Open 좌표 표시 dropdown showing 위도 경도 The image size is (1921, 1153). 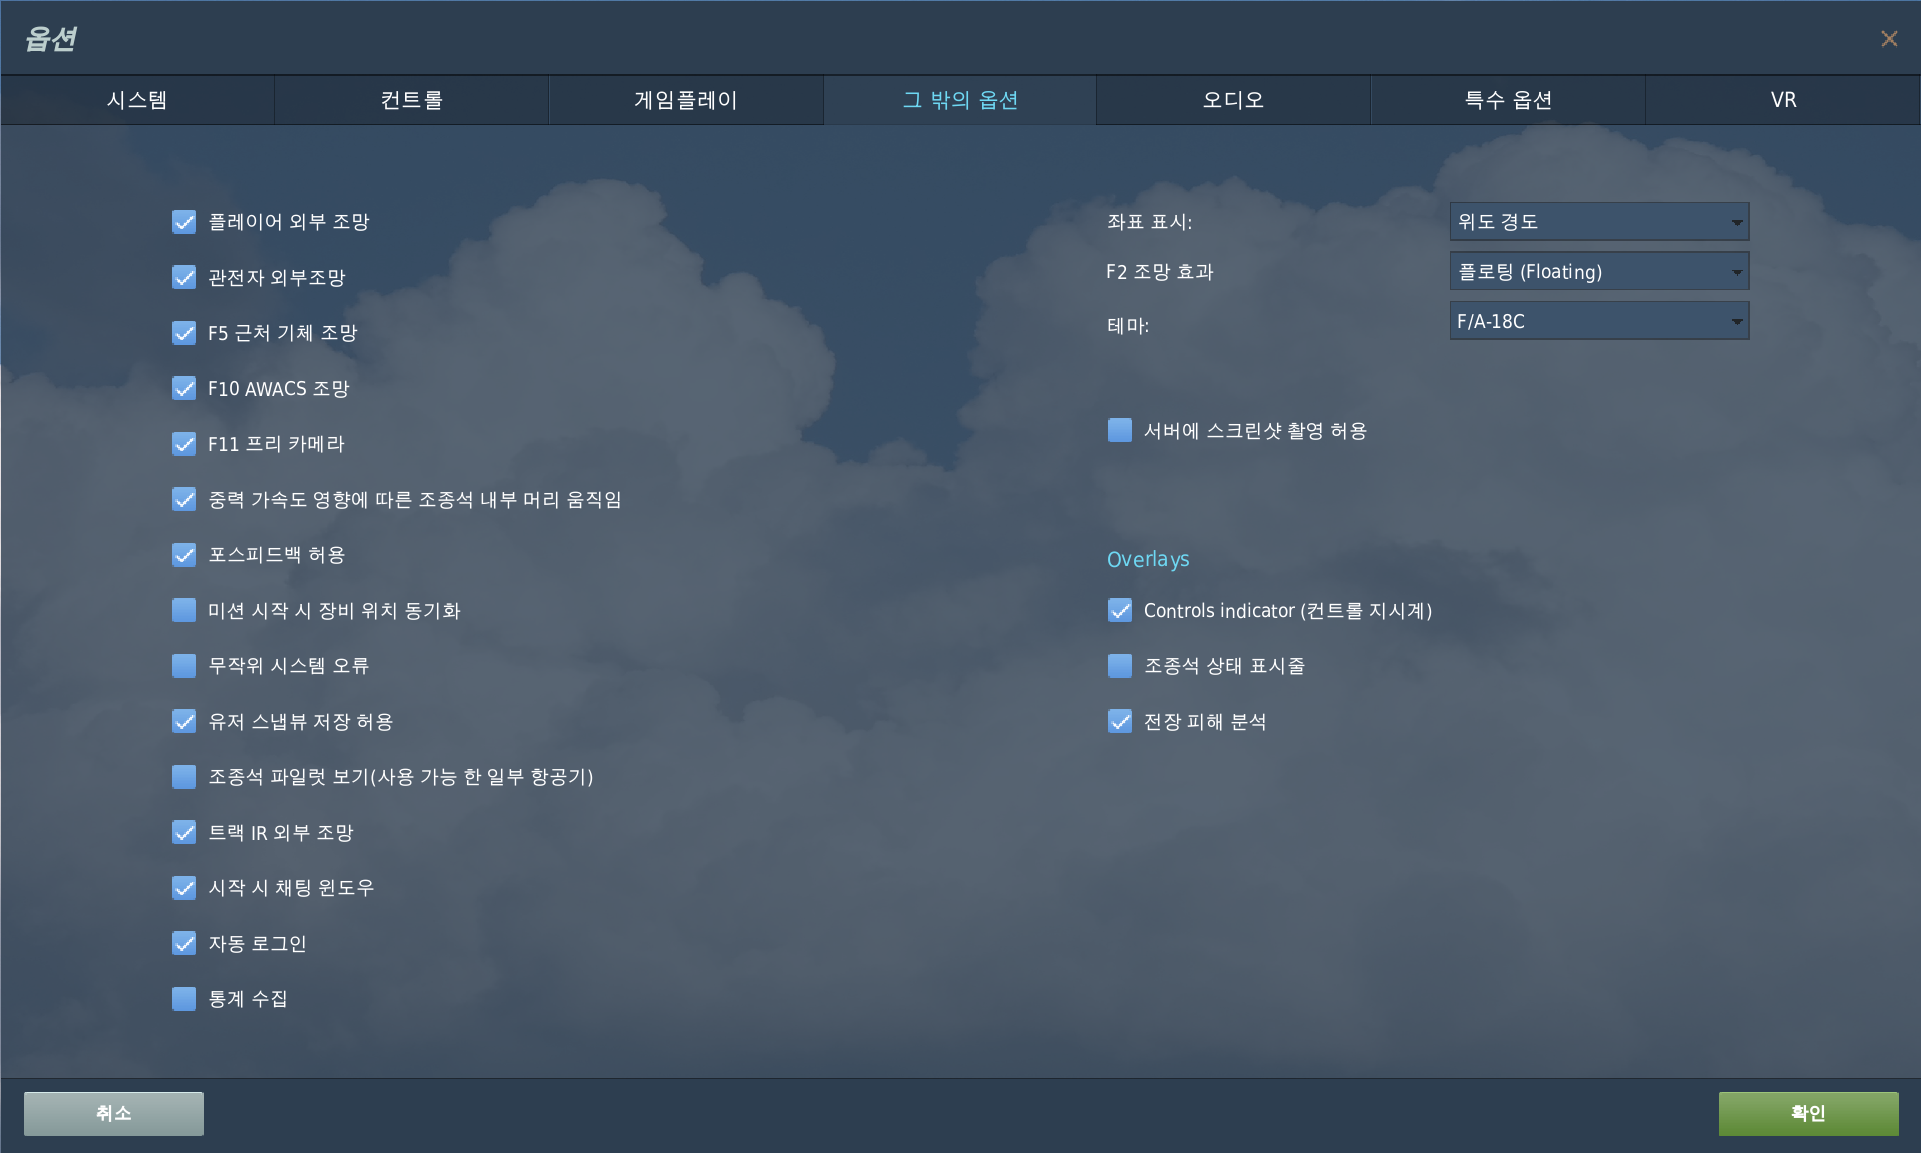[x=1598, y=222]
